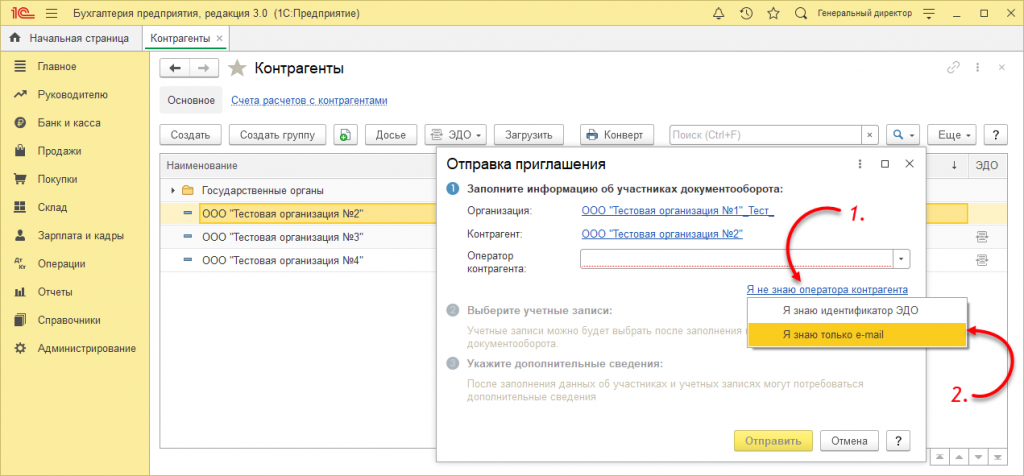
Task: Open Счета расчетов с контрагентами link
Action: (x=310, y=101)
